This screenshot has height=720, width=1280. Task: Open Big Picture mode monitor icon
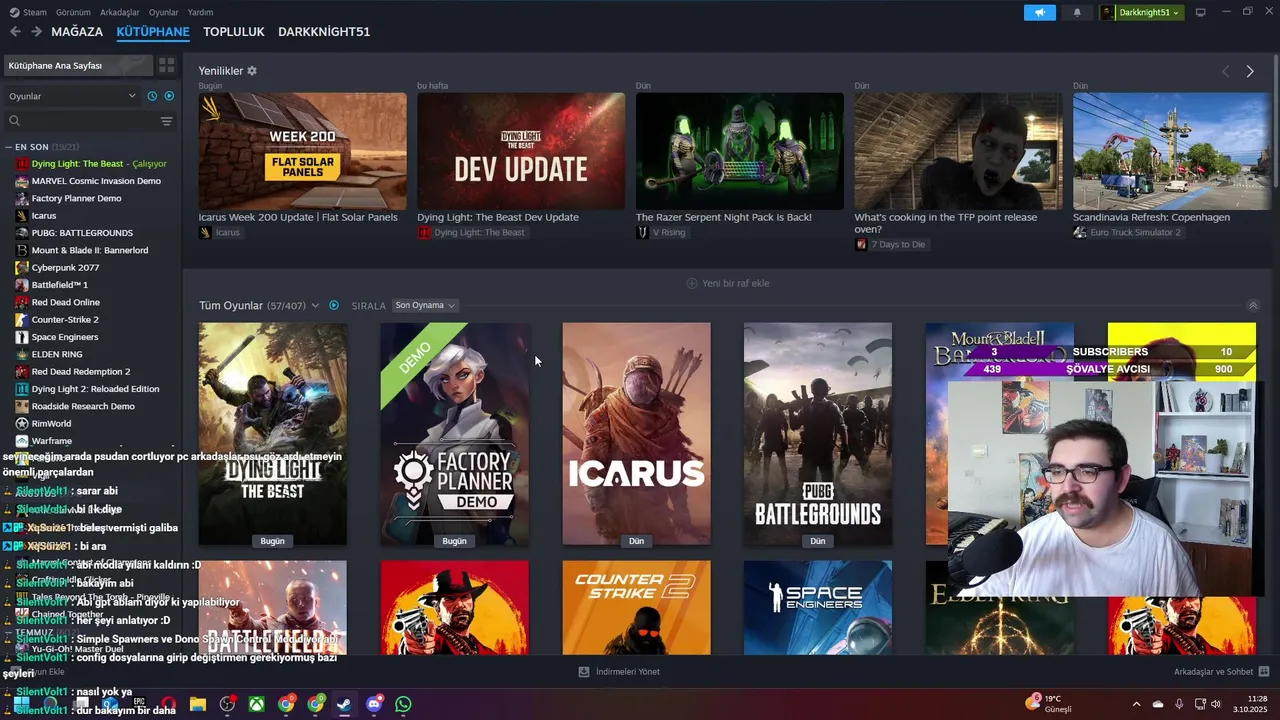coord(1200,12)
